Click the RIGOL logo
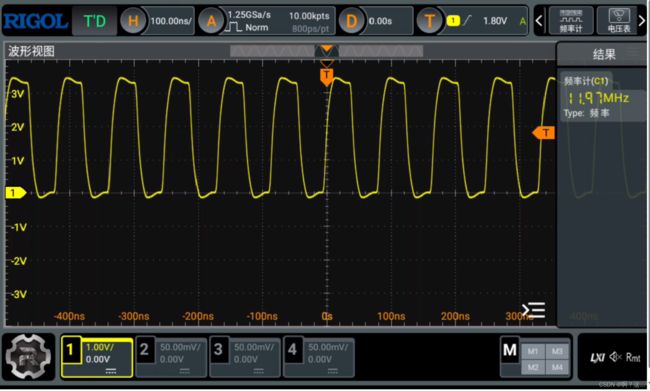This screenshot has height=391, width=650. [36, 21]
